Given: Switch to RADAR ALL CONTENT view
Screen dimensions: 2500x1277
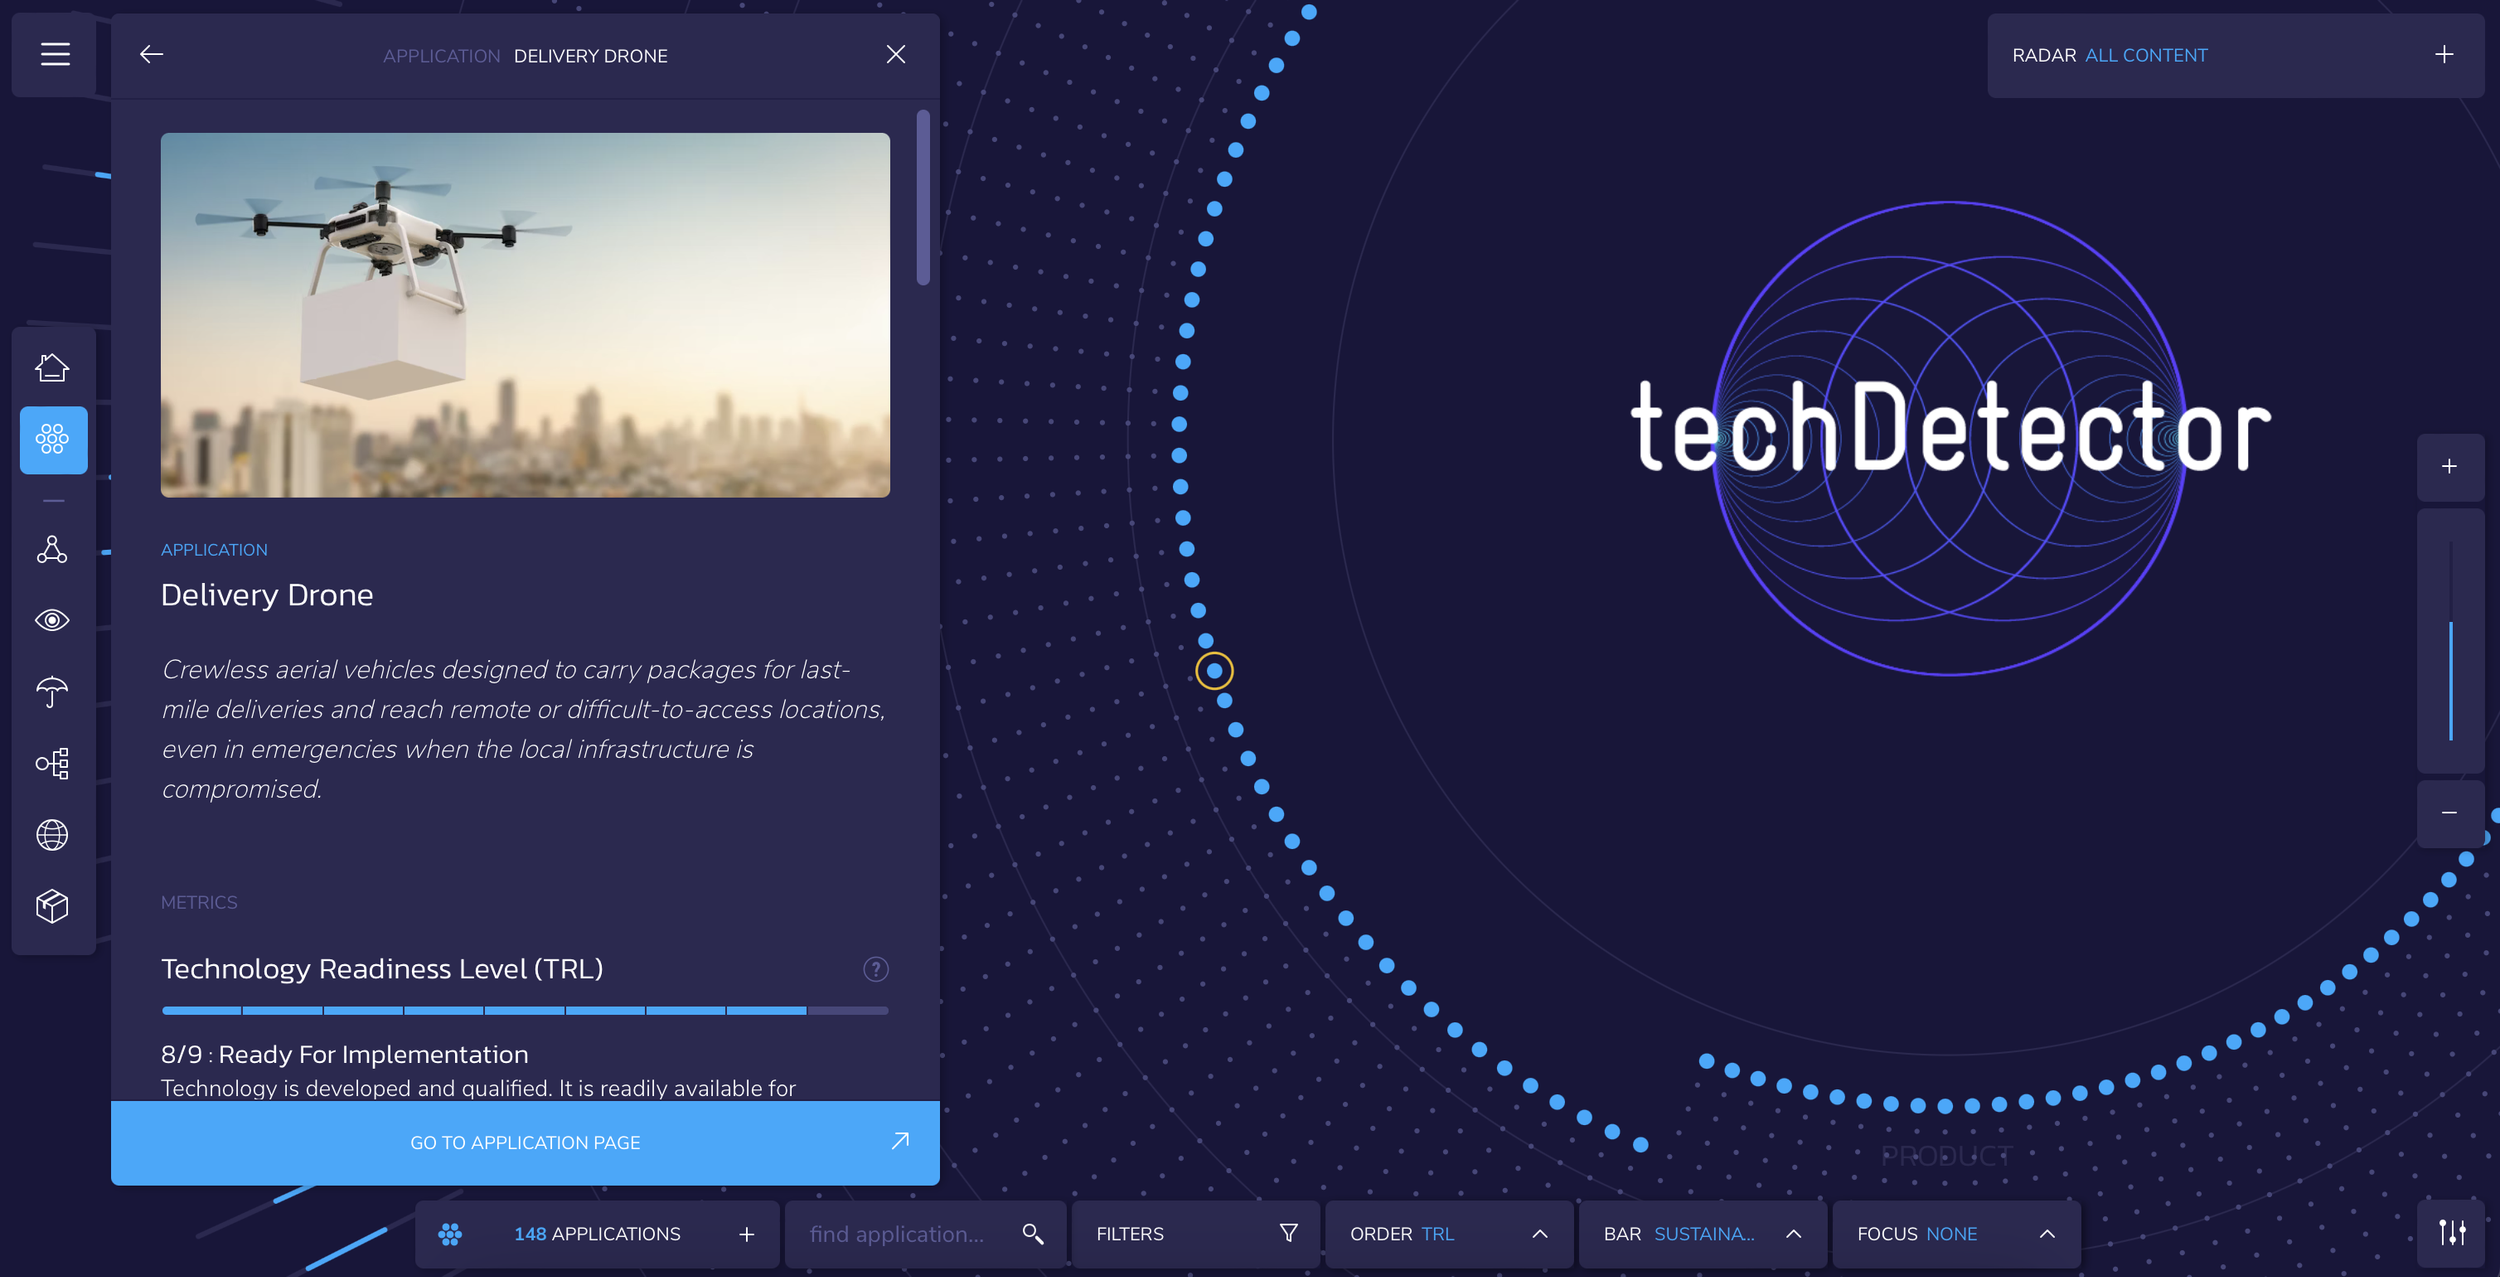Looking at the screenshot, I should (2146, 55).
